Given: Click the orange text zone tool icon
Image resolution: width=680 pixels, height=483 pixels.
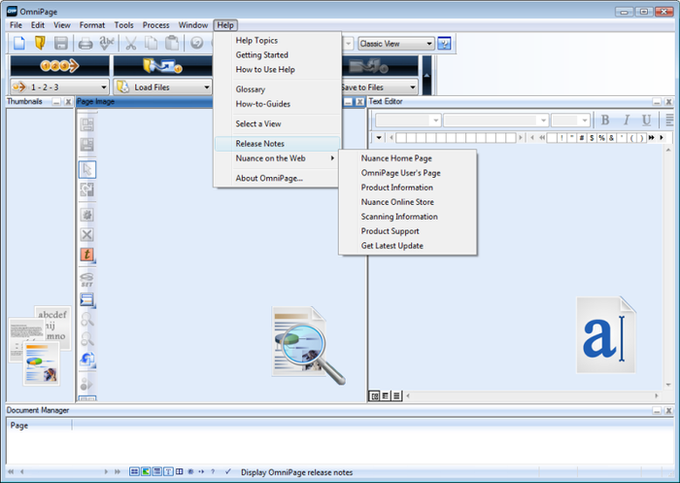Looking at the screenshot, I should [x=87, y=255].
